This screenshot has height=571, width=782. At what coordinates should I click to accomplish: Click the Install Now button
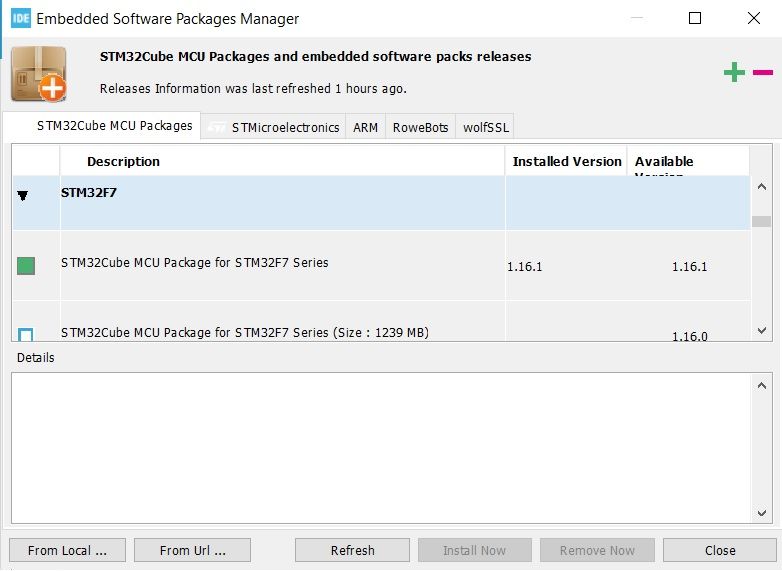[x=474, y=550]
